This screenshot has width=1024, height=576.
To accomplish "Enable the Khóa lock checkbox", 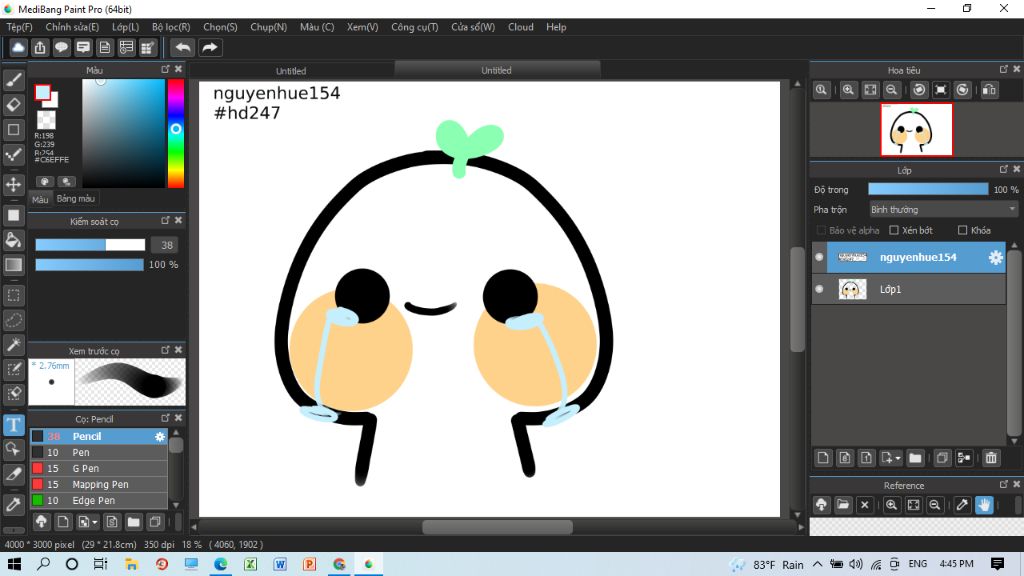I will click(962, 230).
